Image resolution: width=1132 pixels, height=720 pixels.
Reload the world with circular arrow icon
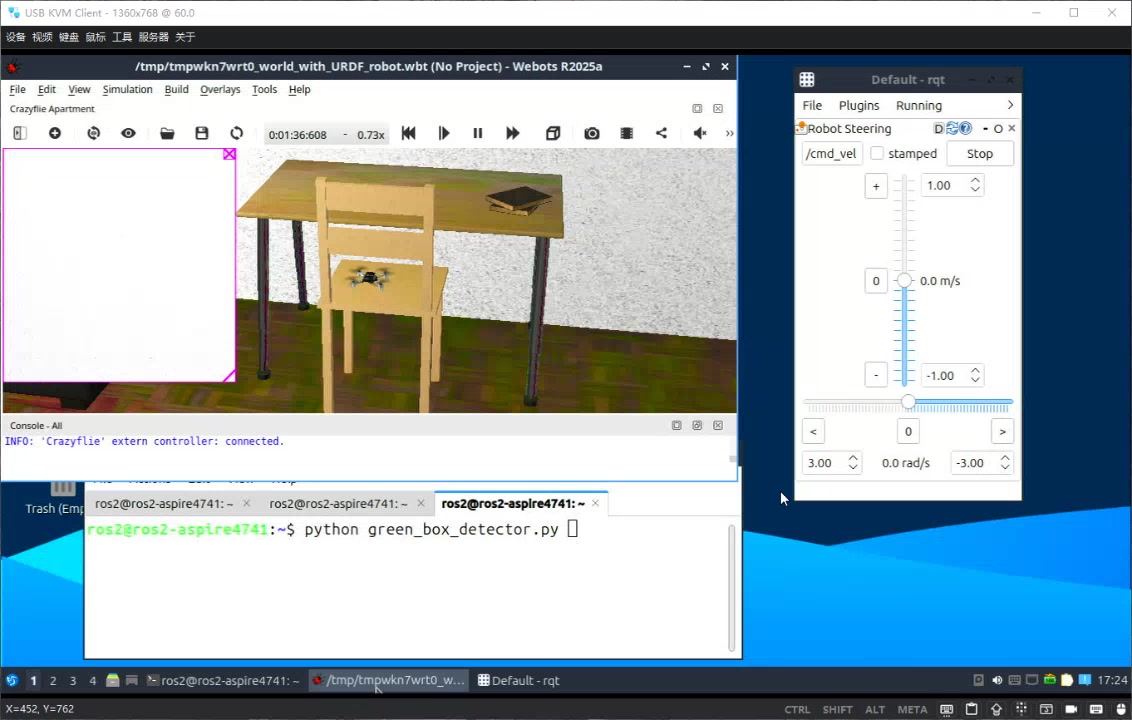(236, 133)
